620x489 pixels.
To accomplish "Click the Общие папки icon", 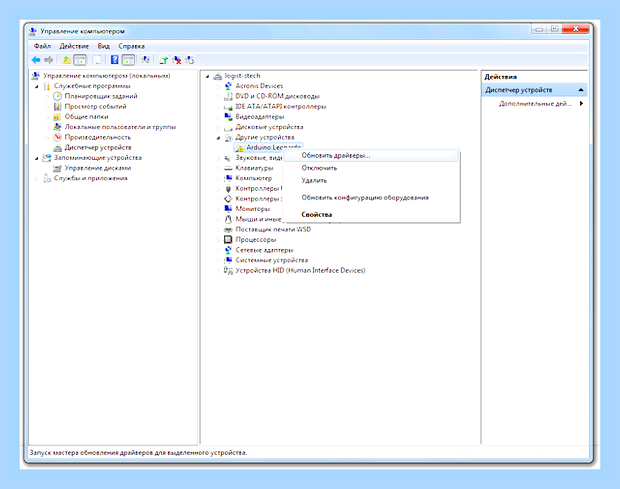I will click(x=57, y=117).
